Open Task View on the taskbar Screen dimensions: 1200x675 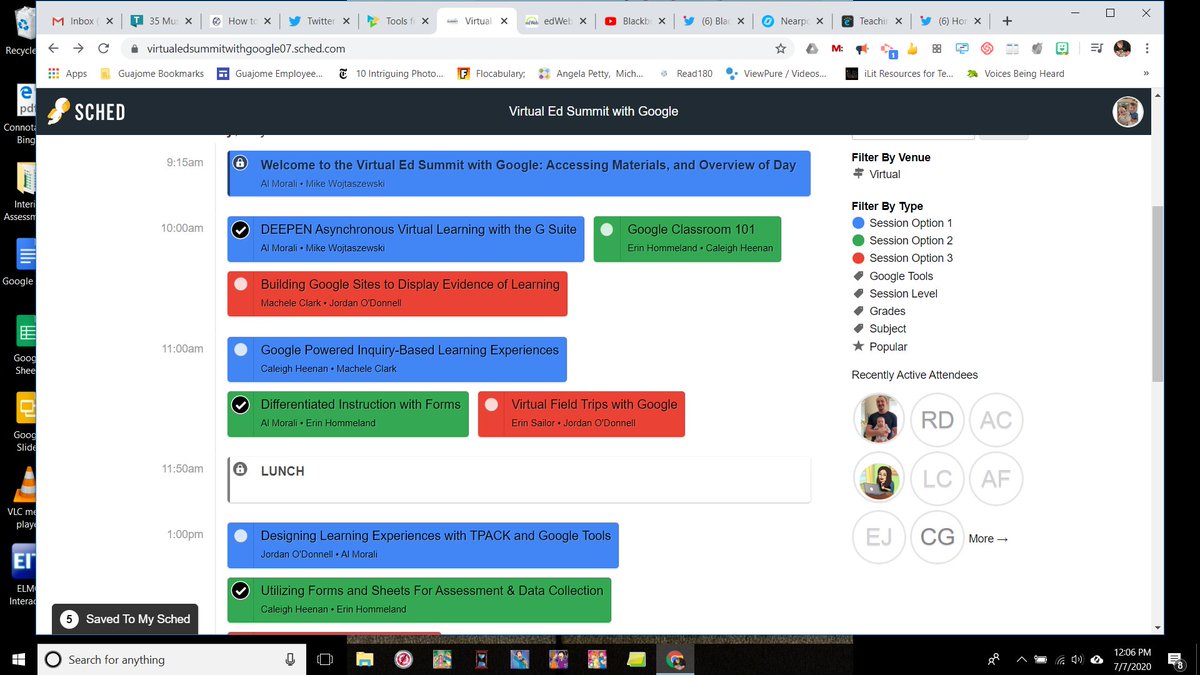pyautogui.click(x=324, y=659)
